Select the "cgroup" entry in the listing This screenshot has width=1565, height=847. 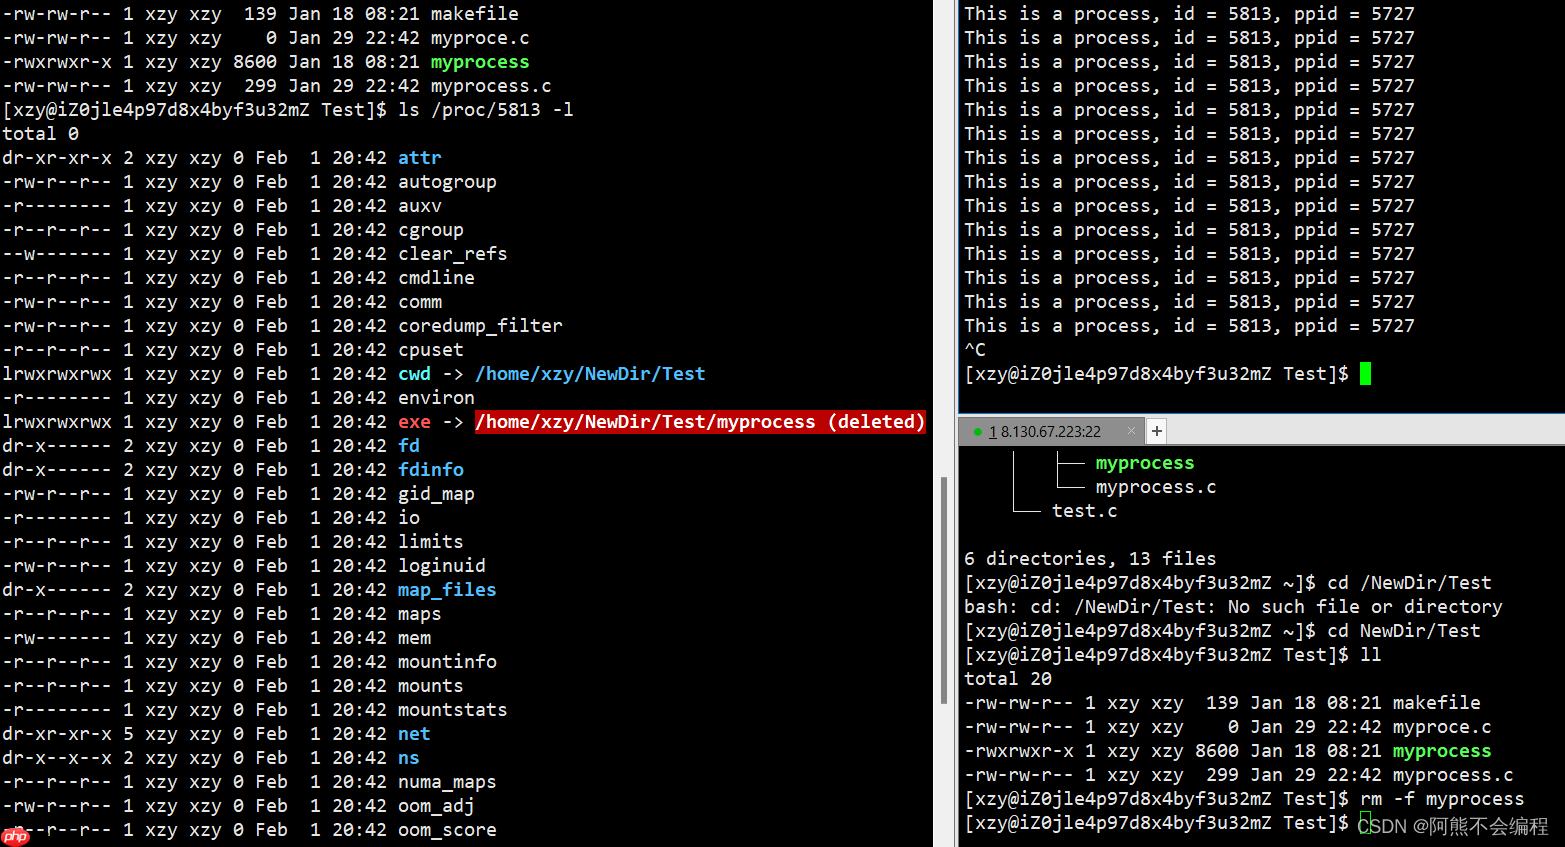click(x=431, y=230)
